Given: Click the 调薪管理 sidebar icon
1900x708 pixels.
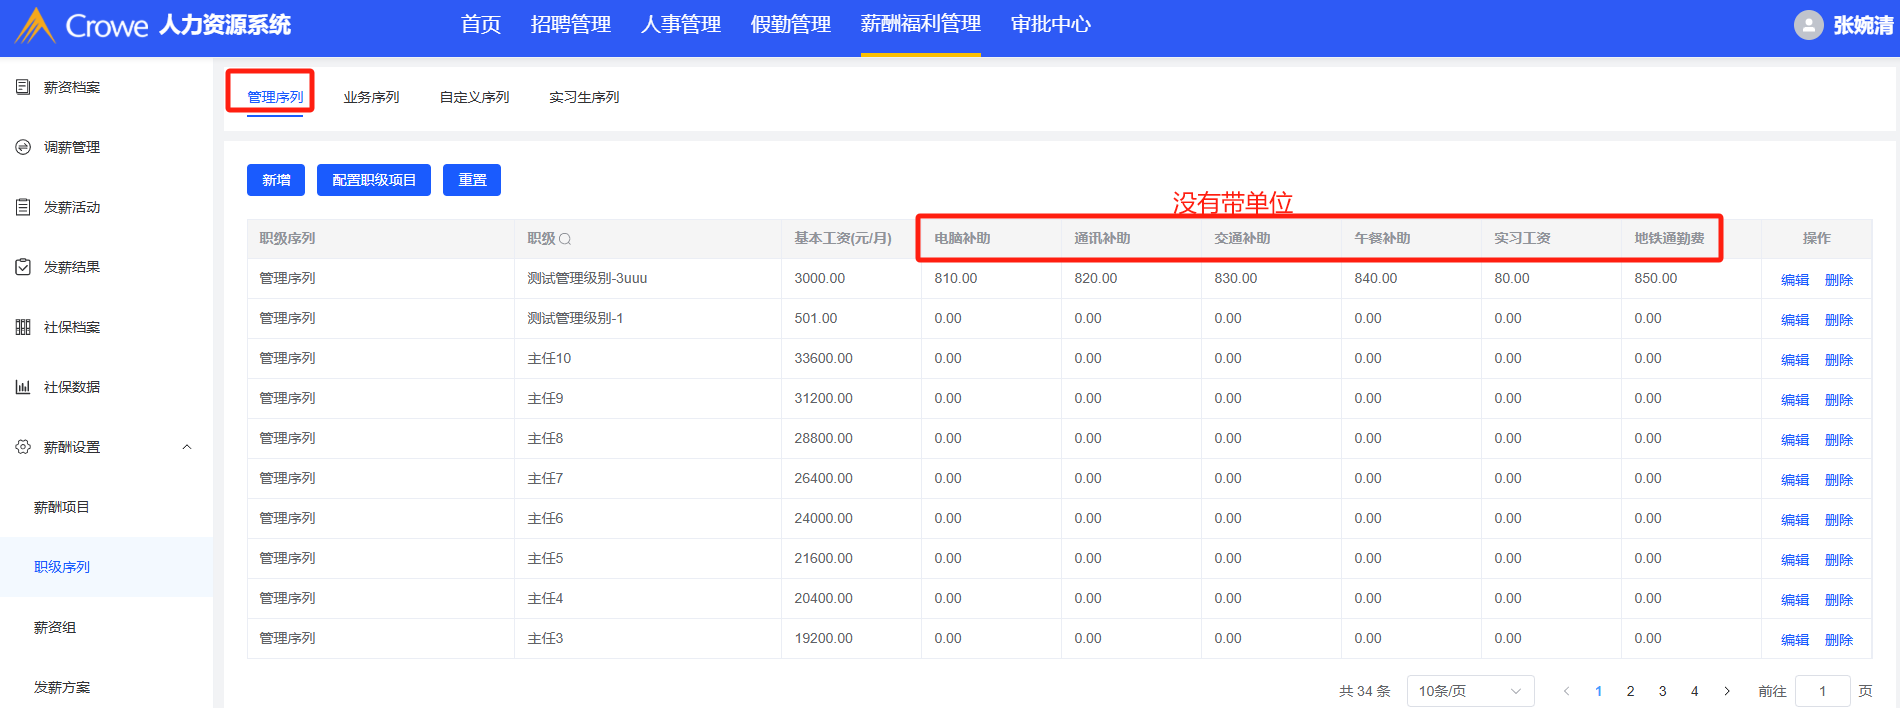Looking at the screenshot, I should [x=23, y=147].
